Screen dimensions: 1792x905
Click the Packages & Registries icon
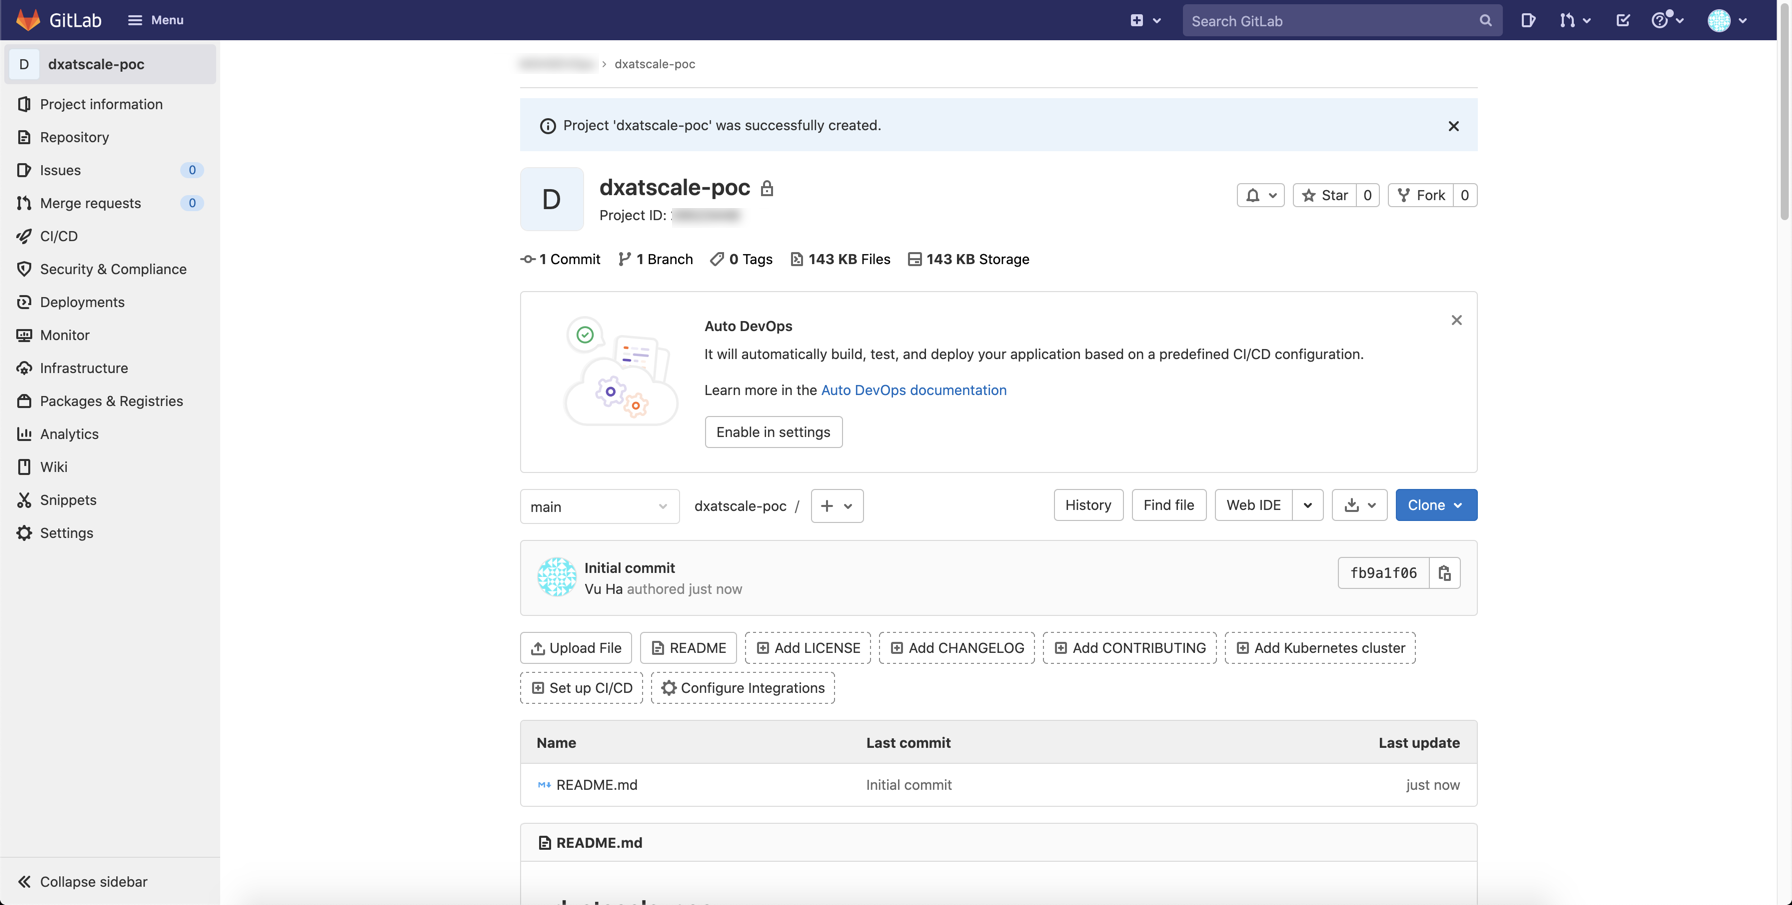point(24,401)
